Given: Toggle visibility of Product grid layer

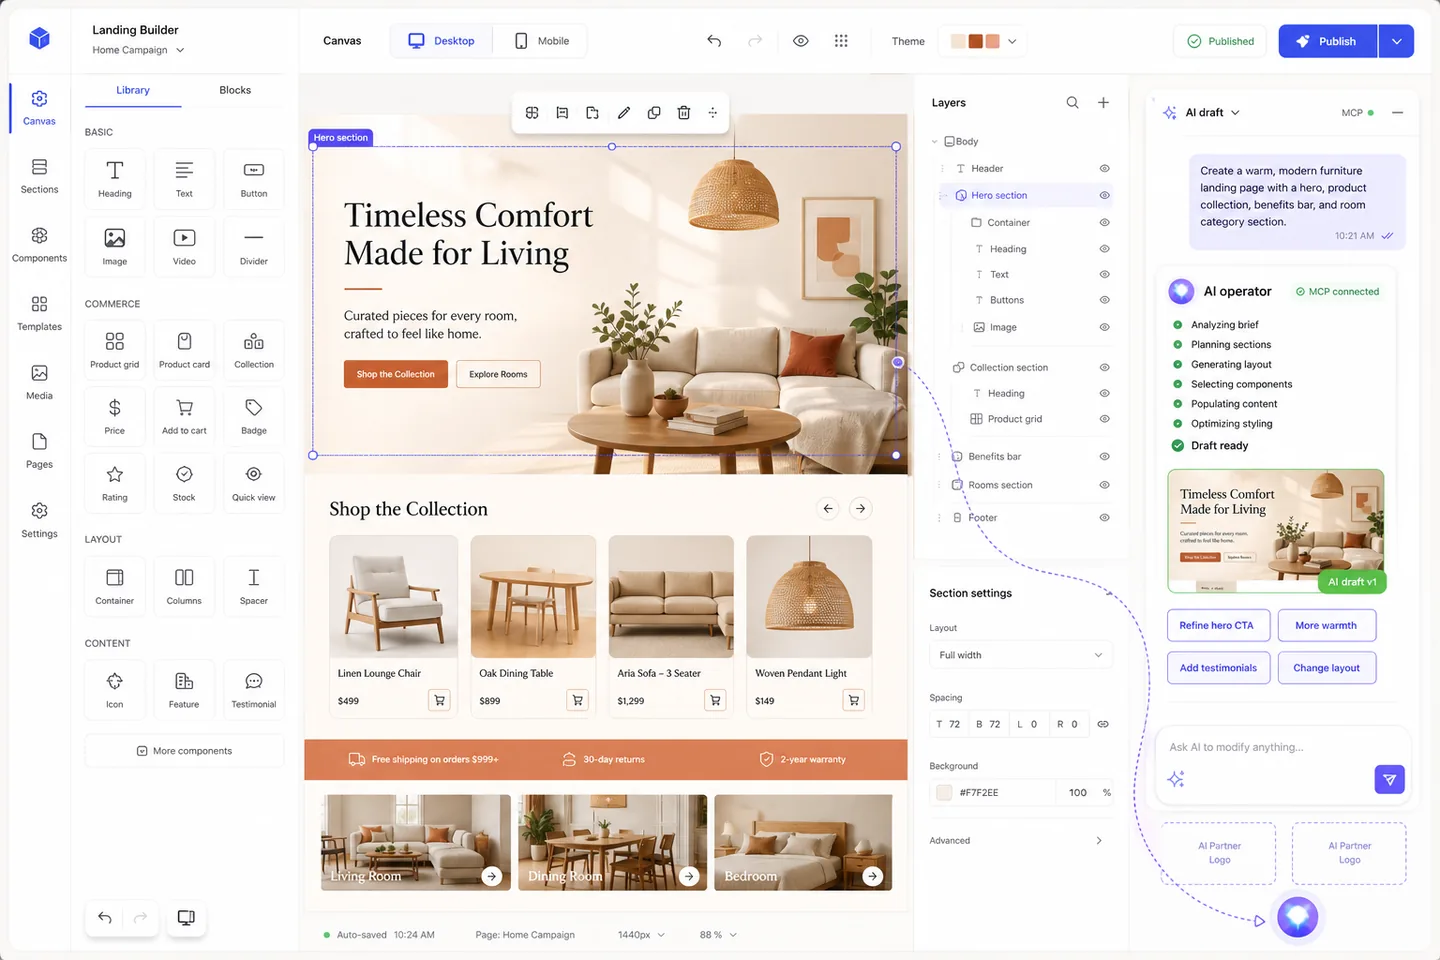Looking at the screenshot, I should coord(1105,419).
